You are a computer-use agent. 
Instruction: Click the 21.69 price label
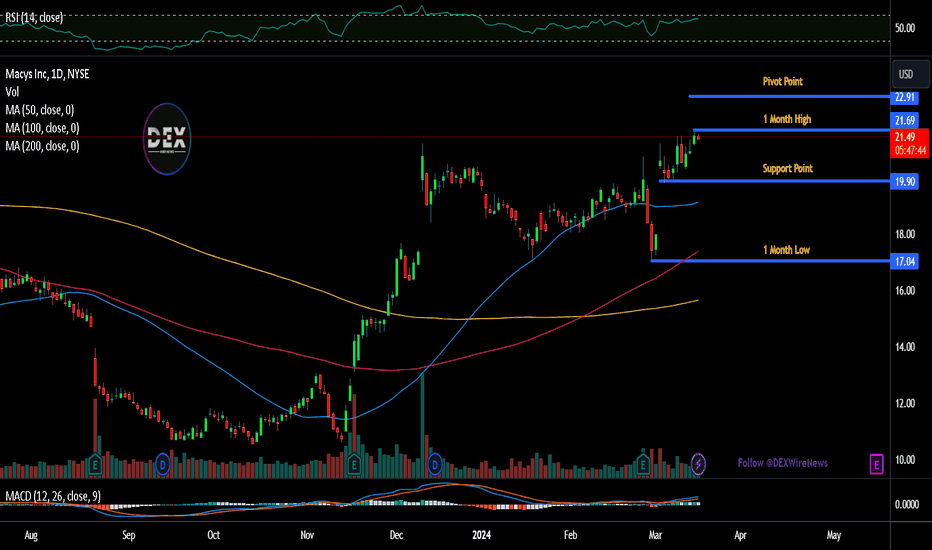coord(905,120)
